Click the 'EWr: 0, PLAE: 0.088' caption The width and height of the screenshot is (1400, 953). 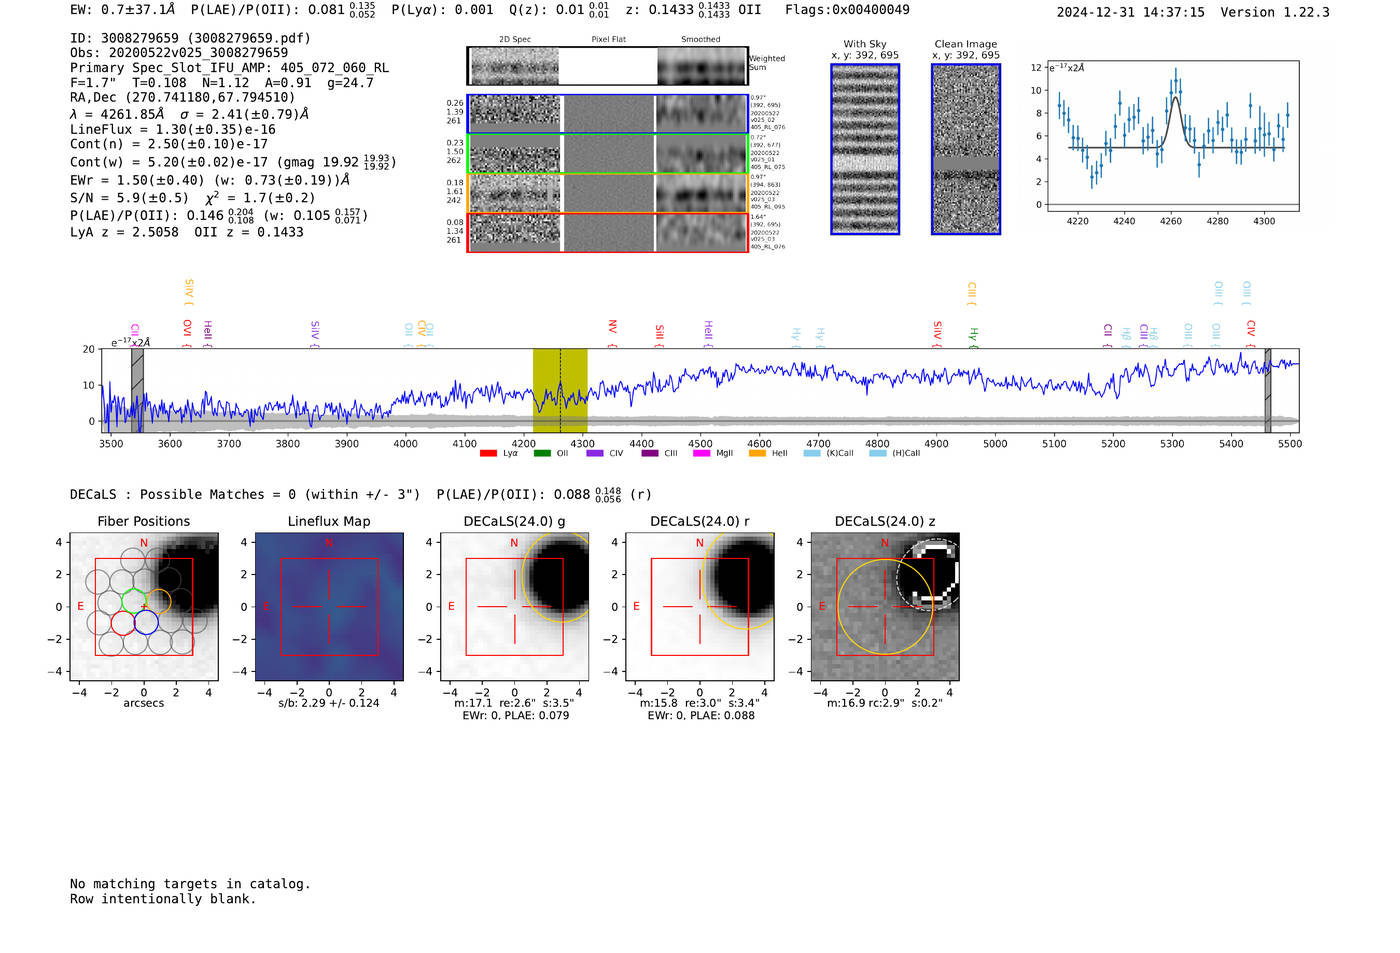pyautogui.click(x=701, y=716)
